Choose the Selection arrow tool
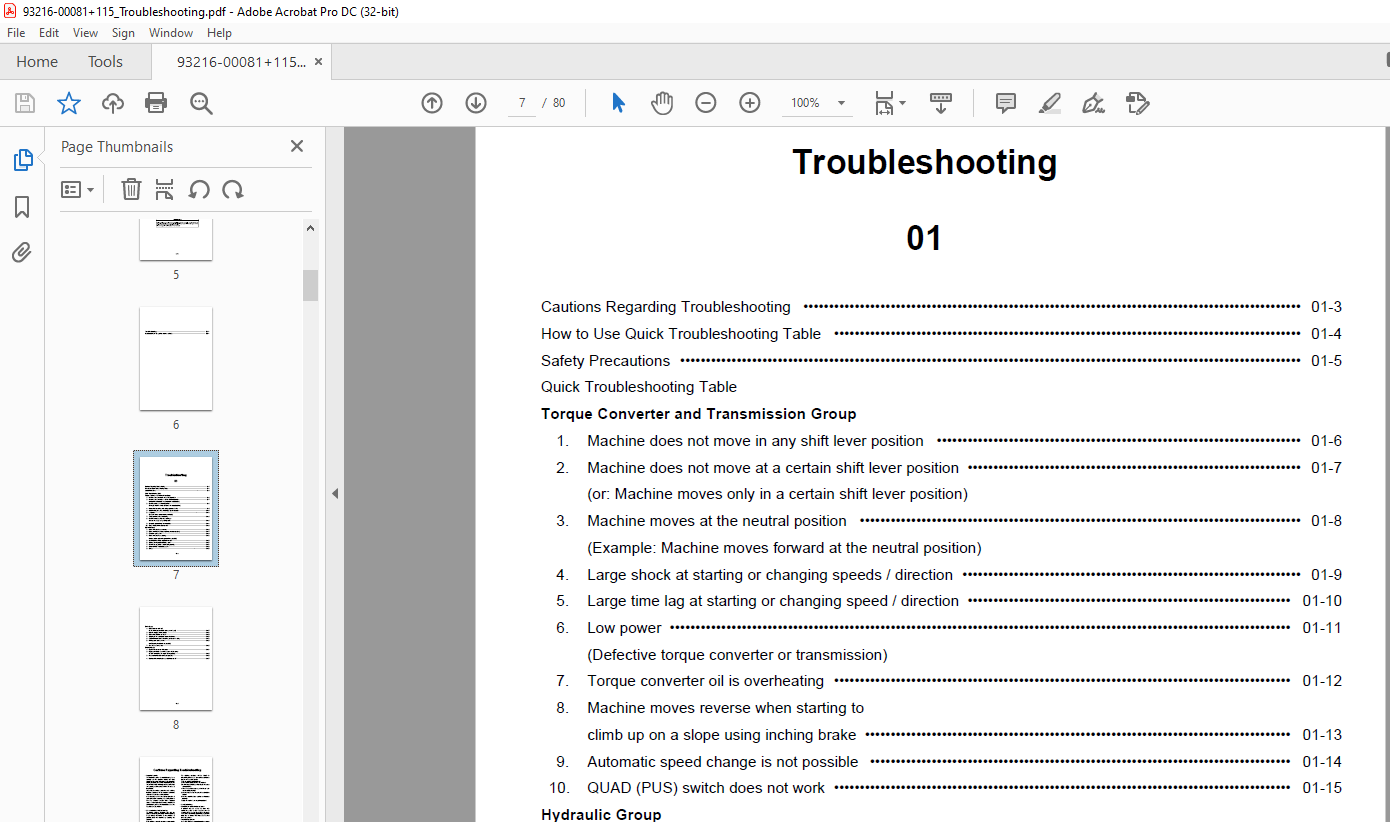The image size is (1390, 822). pyautogui.click(x=618, y=103)
